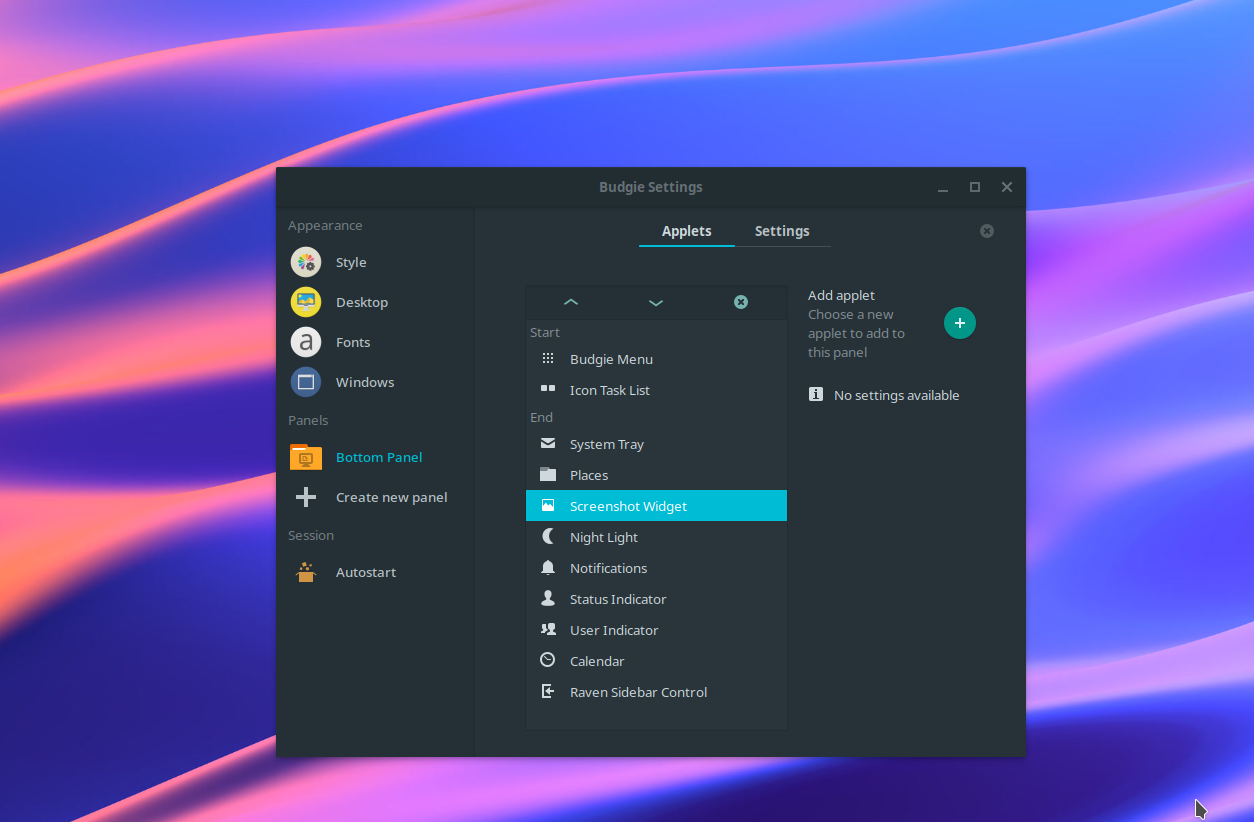This screenshot has width=1254, height=822.
Task: Click the Places folder icon
Action: 548,474
